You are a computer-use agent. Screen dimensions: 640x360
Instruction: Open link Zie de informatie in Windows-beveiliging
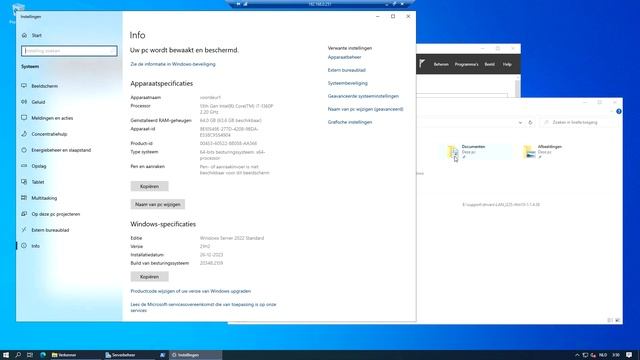(x=173, y=64)
